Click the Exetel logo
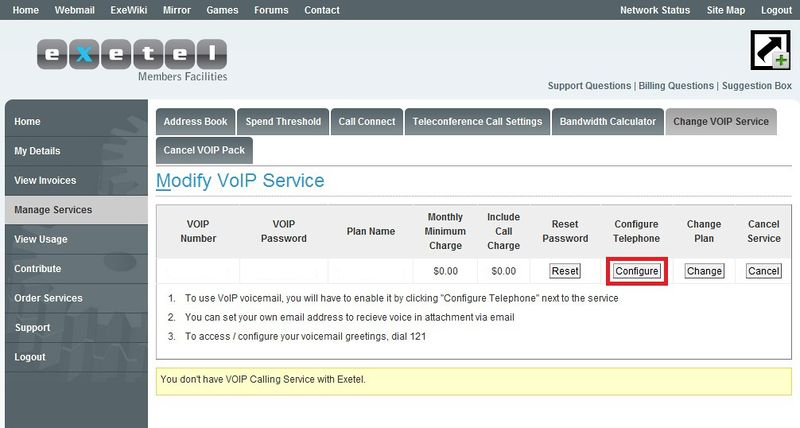This screenshot has width=800, height=428. click(132, 54)
